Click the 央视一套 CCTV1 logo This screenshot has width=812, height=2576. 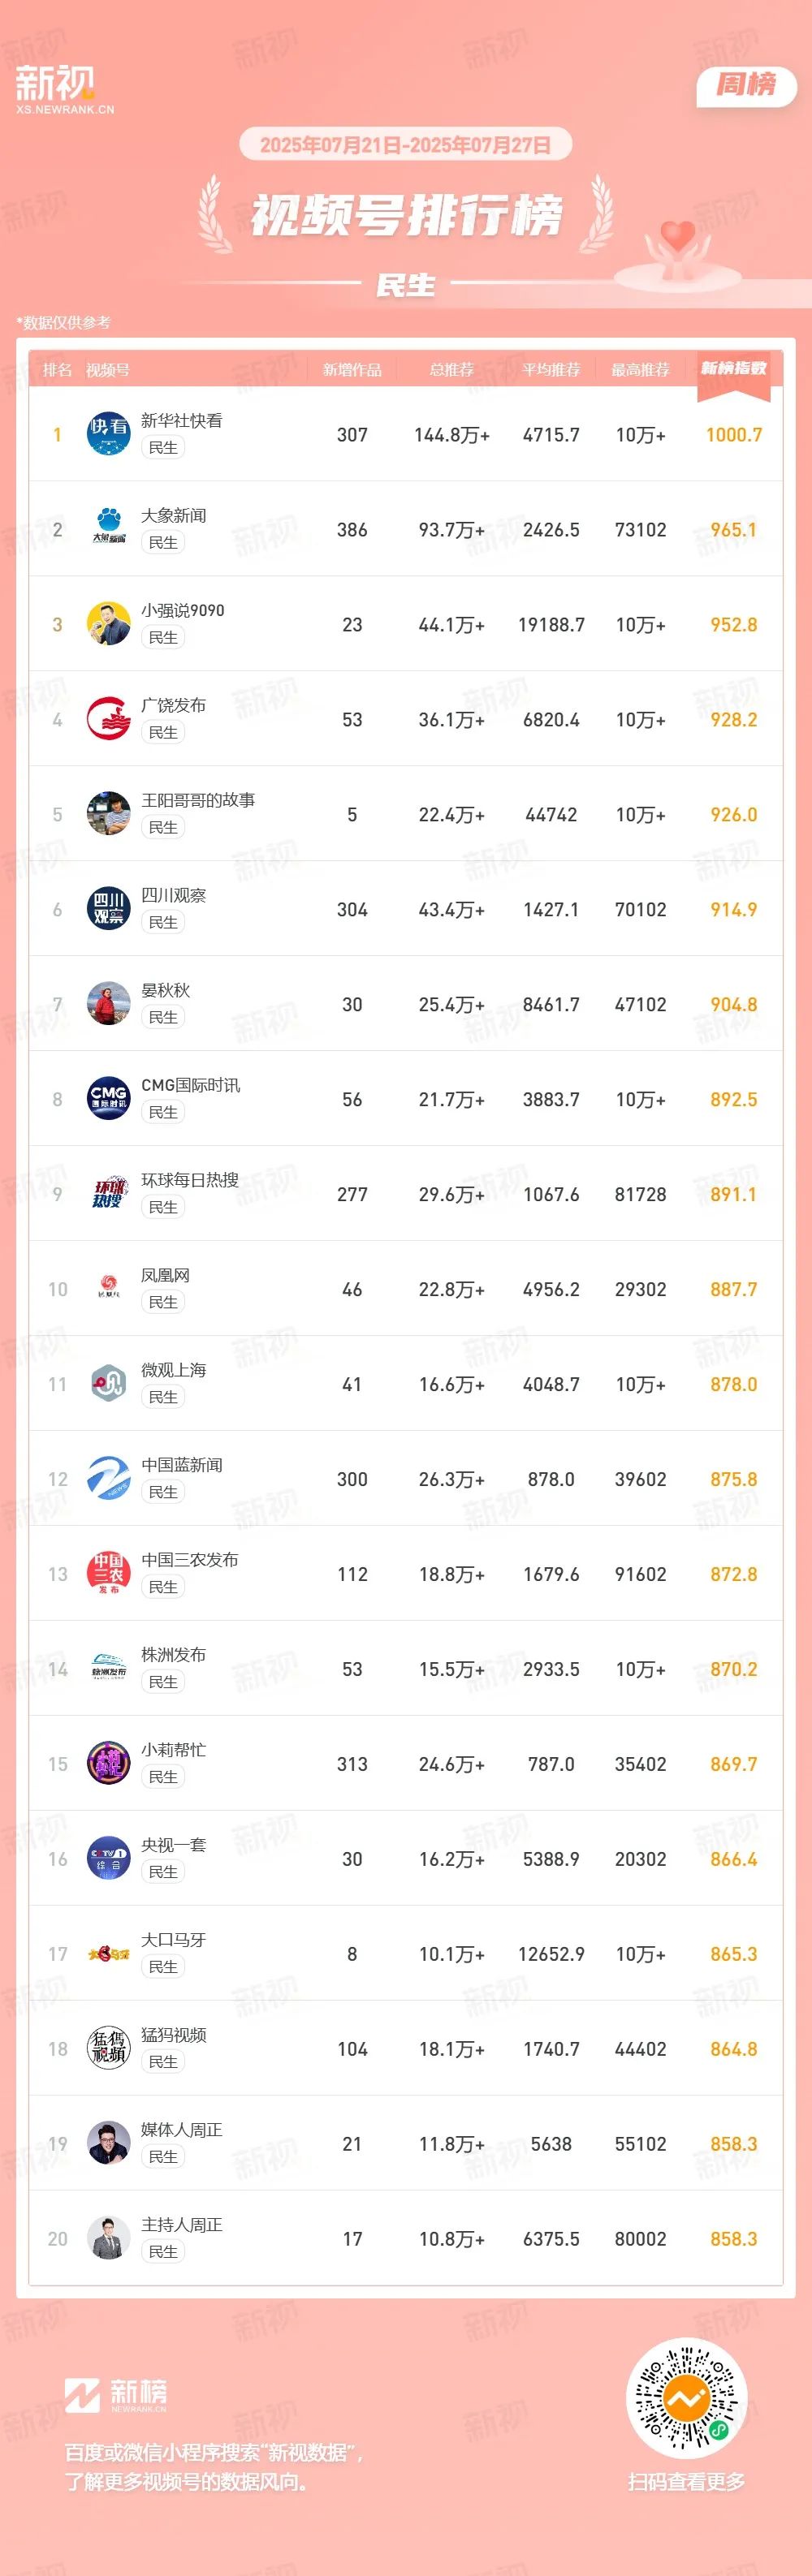108,1859
